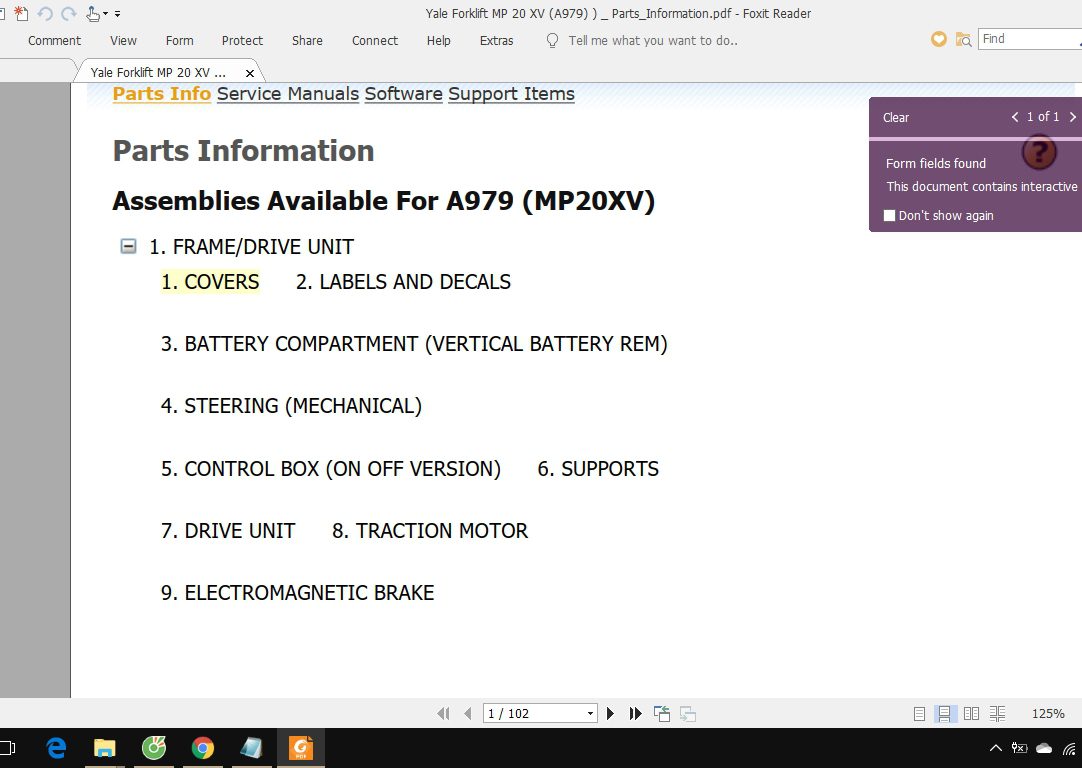Open the Protect ribbon tab
The height and width of the screenshot is (768, 1082).
[x=242, y=41]
